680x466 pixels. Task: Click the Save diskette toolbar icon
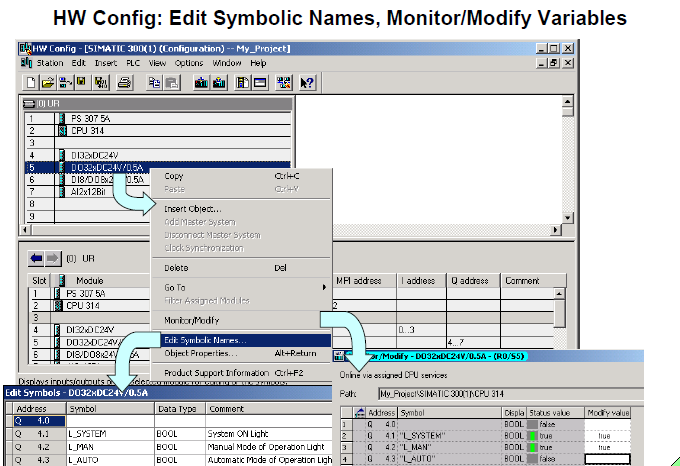coord(82,82)
